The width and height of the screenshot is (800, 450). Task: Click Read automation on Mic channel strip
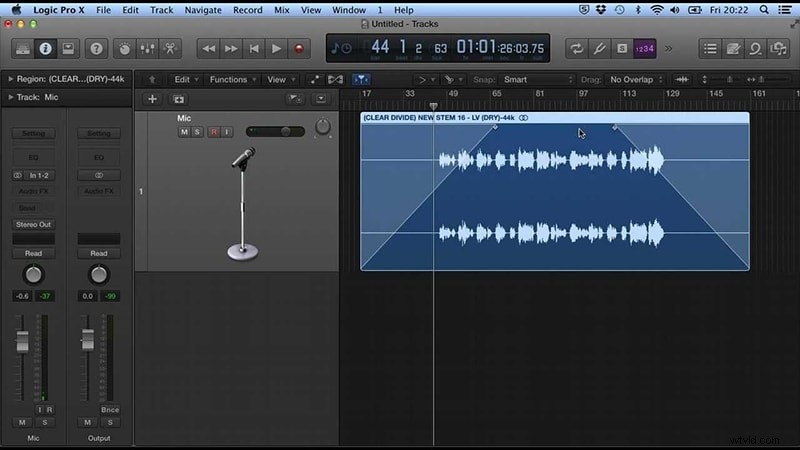33,254
